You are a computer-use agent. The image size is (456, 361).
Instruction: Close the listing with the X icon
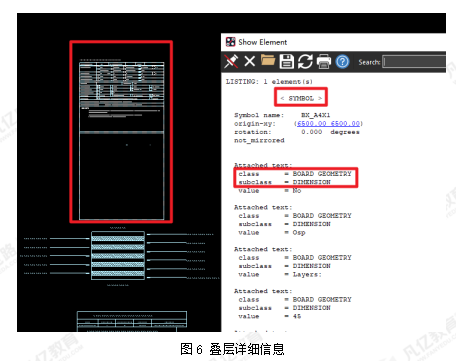pos(250,61)
